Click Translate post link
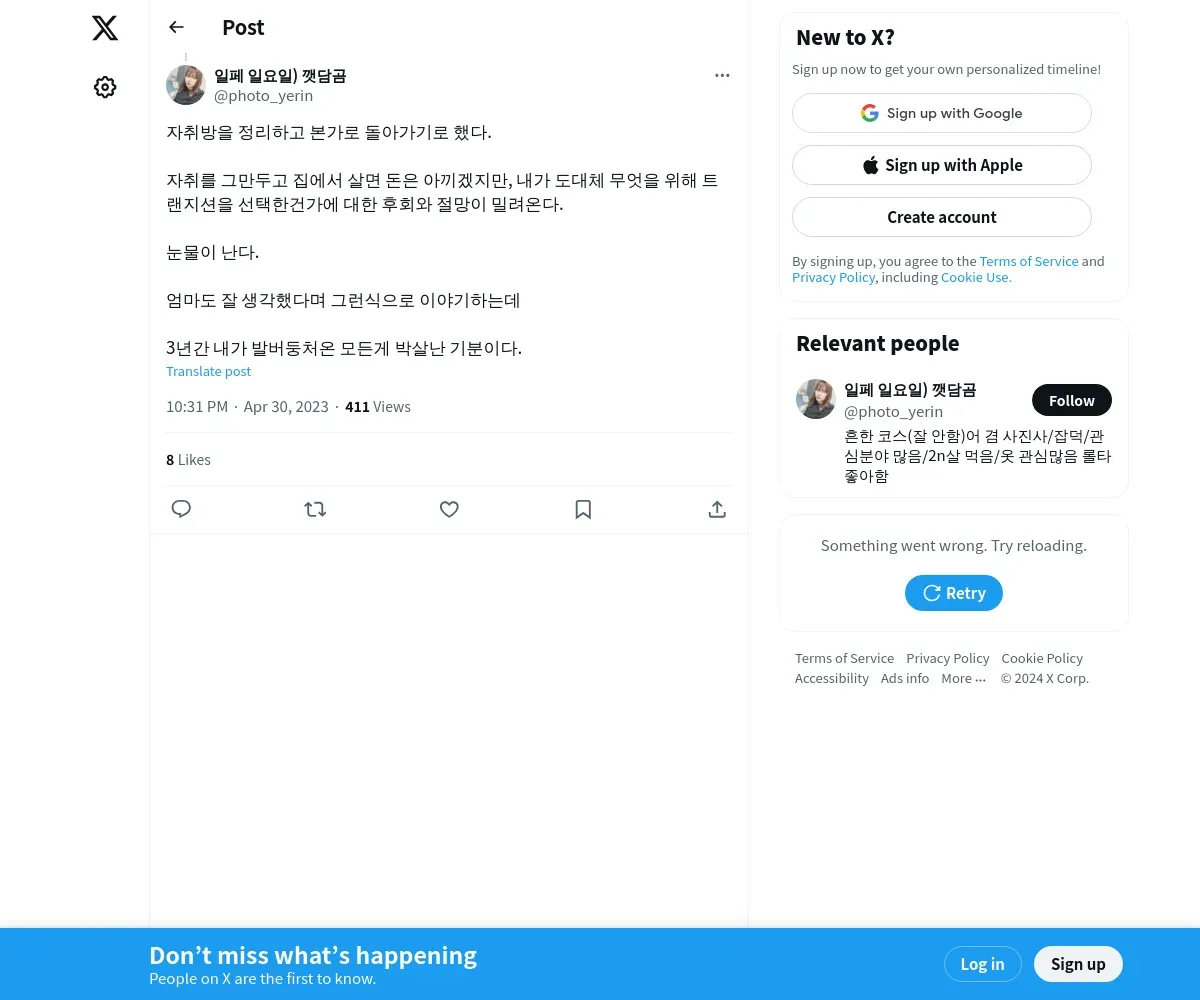 coord(208,371)
